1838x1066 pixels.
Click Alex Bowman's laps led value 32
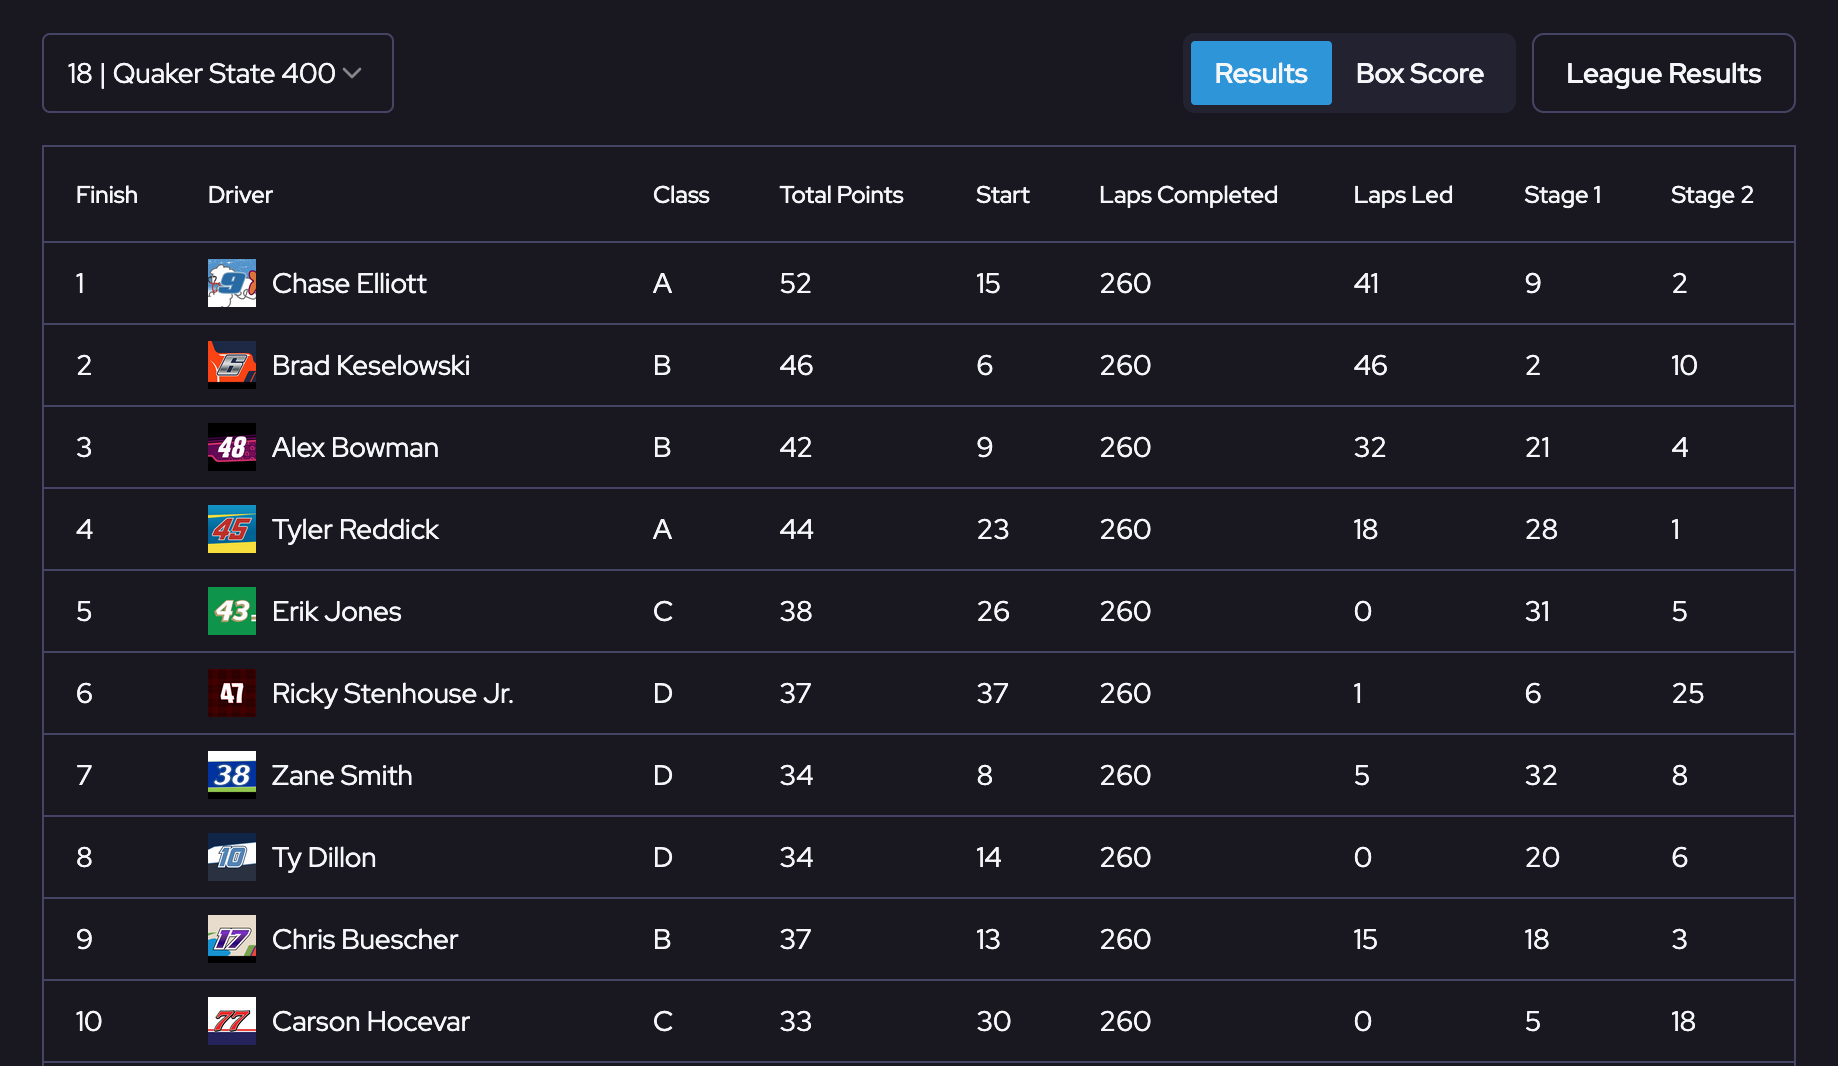(x=1370, y=447)
